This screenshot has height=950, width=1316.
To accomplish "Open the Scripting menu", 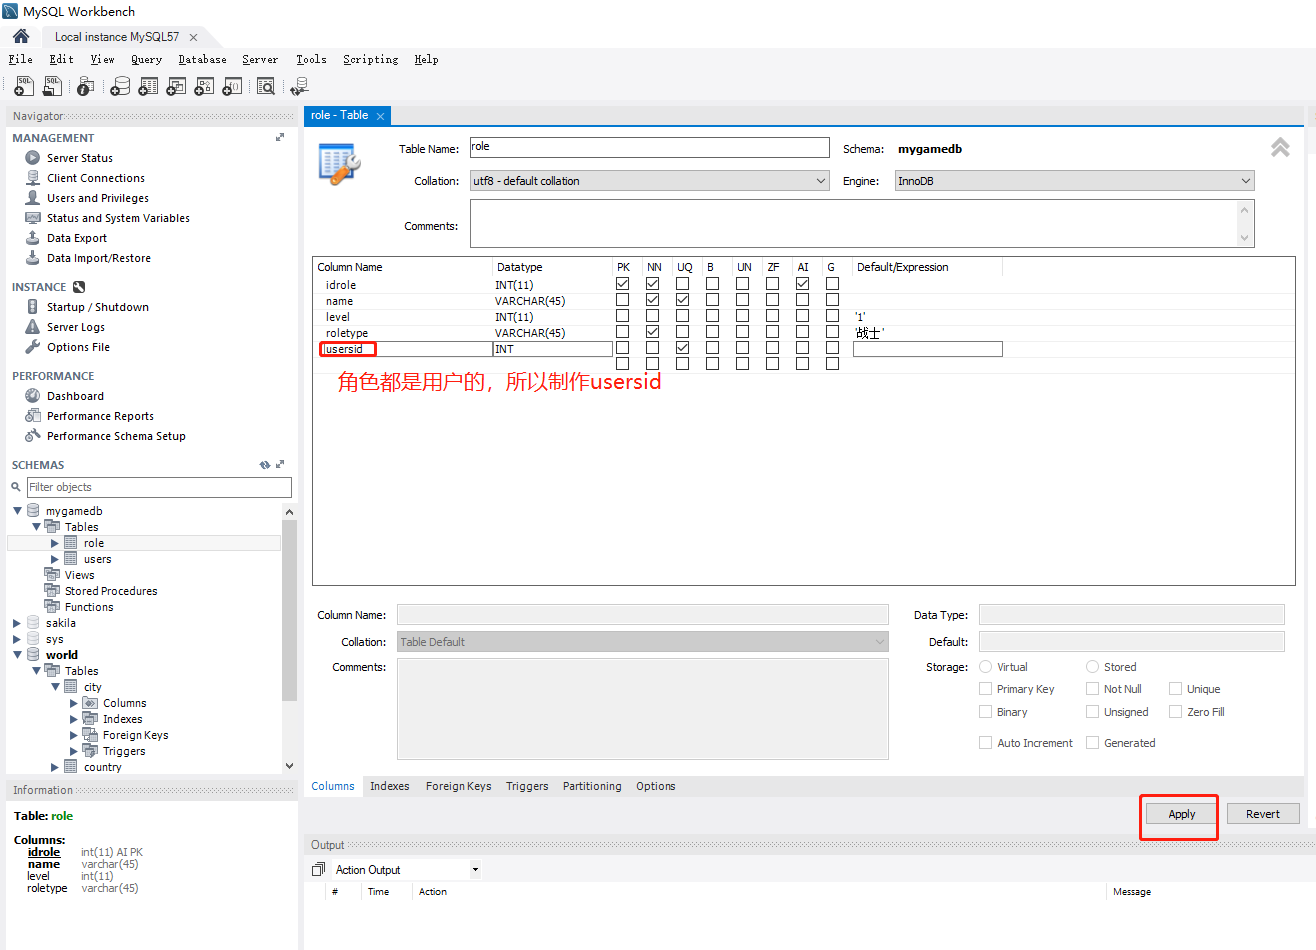I will click(370, 59).
